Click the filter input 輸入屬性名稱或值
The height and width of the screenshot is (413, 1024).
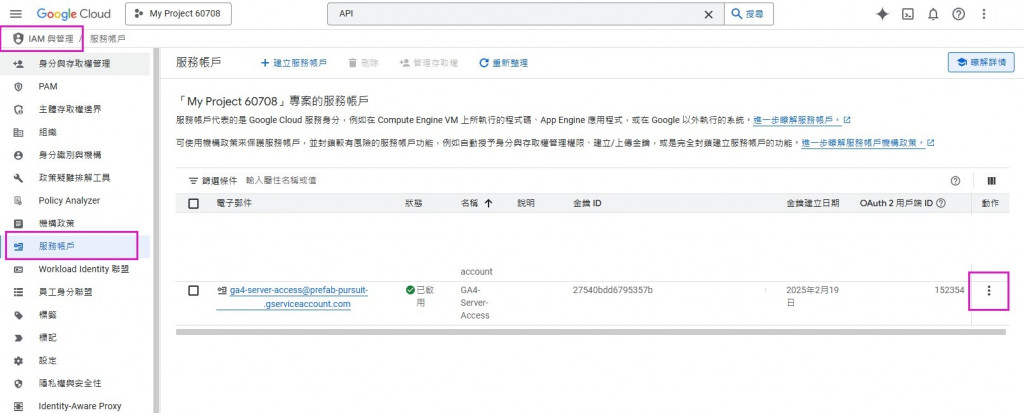[x=281, y=180]
